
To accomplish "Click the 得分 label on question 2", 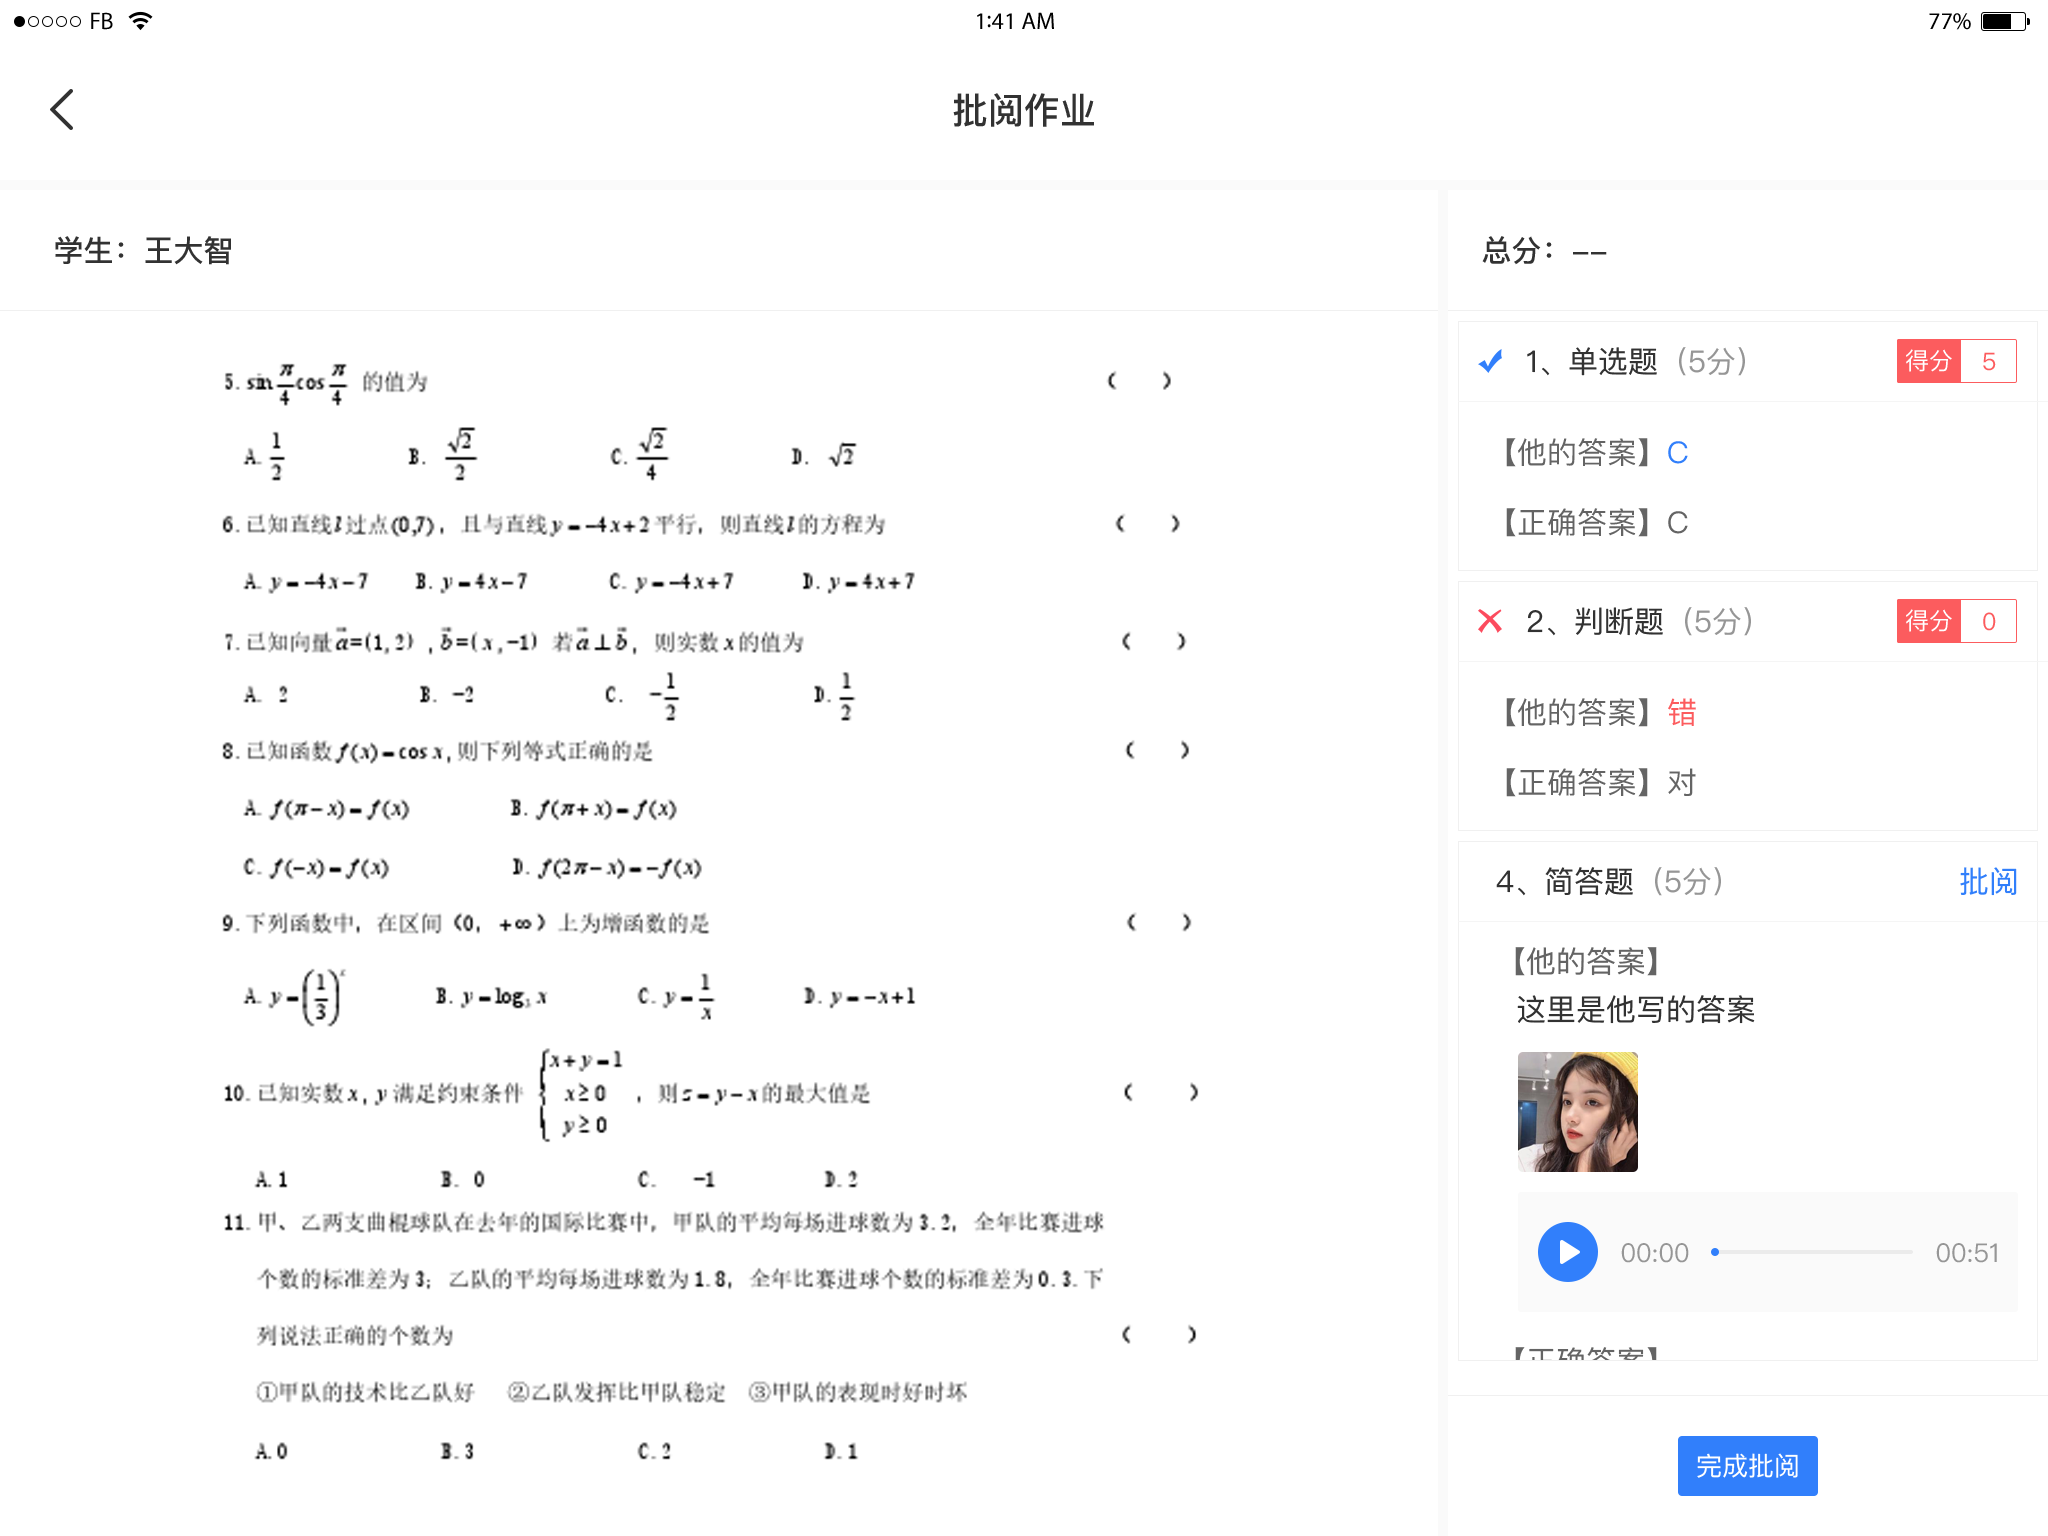I will [x=1929, y=621].
